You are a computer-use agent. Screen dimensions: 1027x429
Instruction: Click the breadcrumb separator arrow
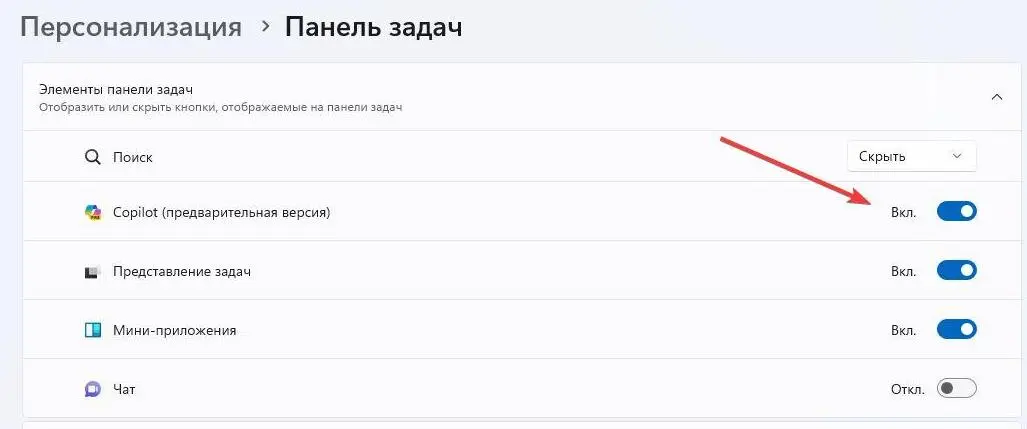(x=265, y=26)
